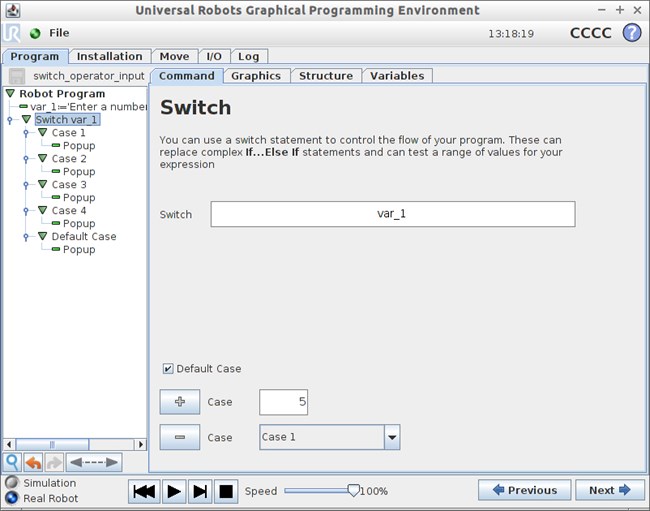Click the Case number field showing 5
This screenshot has height=511, width=650.
[284, 402]
